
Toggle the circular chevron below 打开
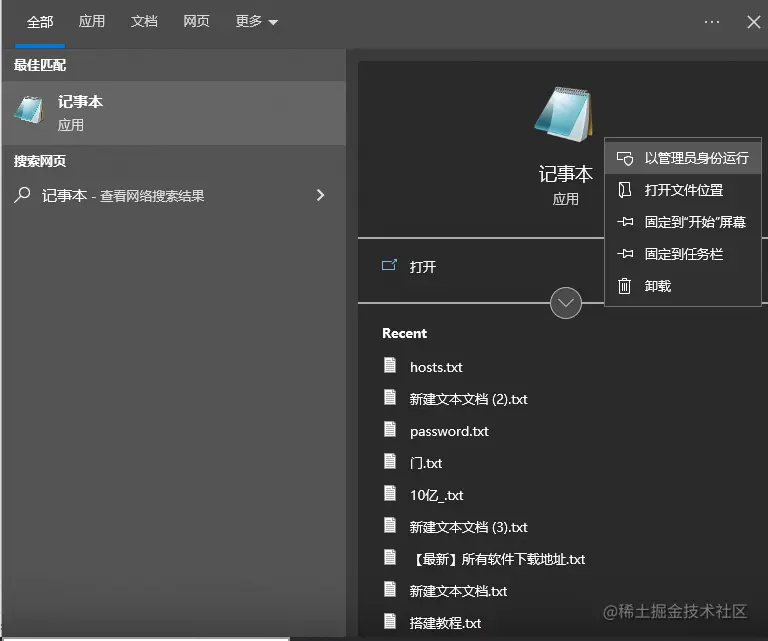566,303
